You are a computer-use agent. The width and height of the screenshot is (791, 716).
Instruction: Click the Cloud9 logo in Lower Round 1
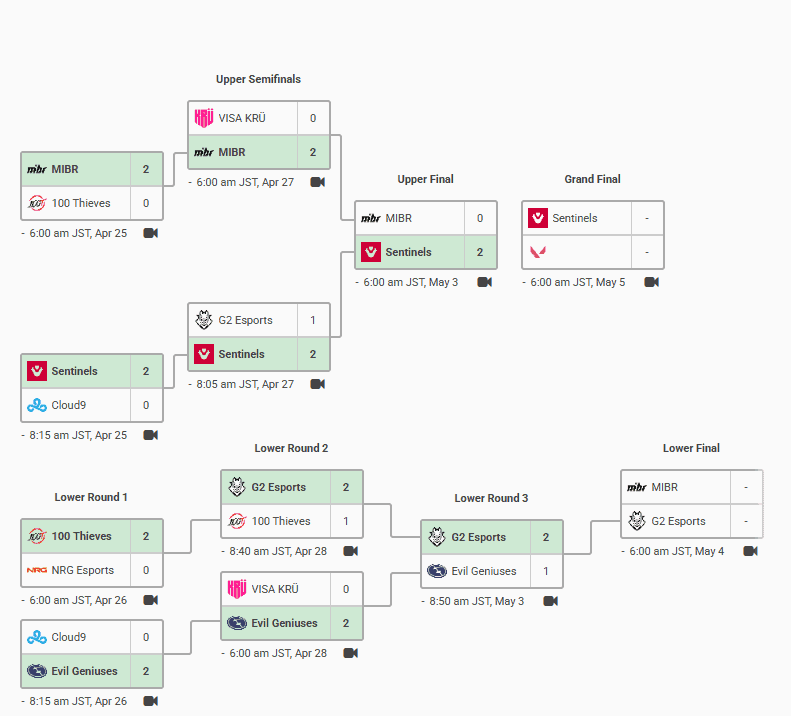point(37,637)
